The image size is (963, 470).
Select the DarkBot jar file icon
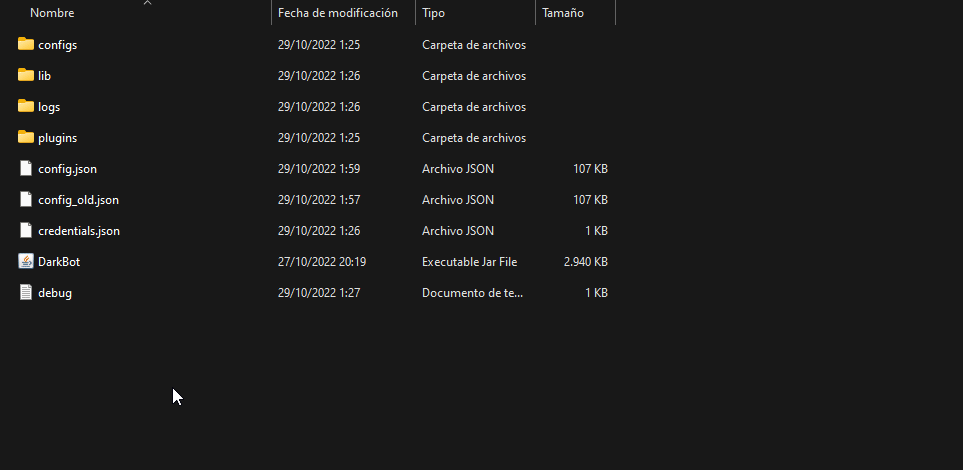[x=26, y=261]
